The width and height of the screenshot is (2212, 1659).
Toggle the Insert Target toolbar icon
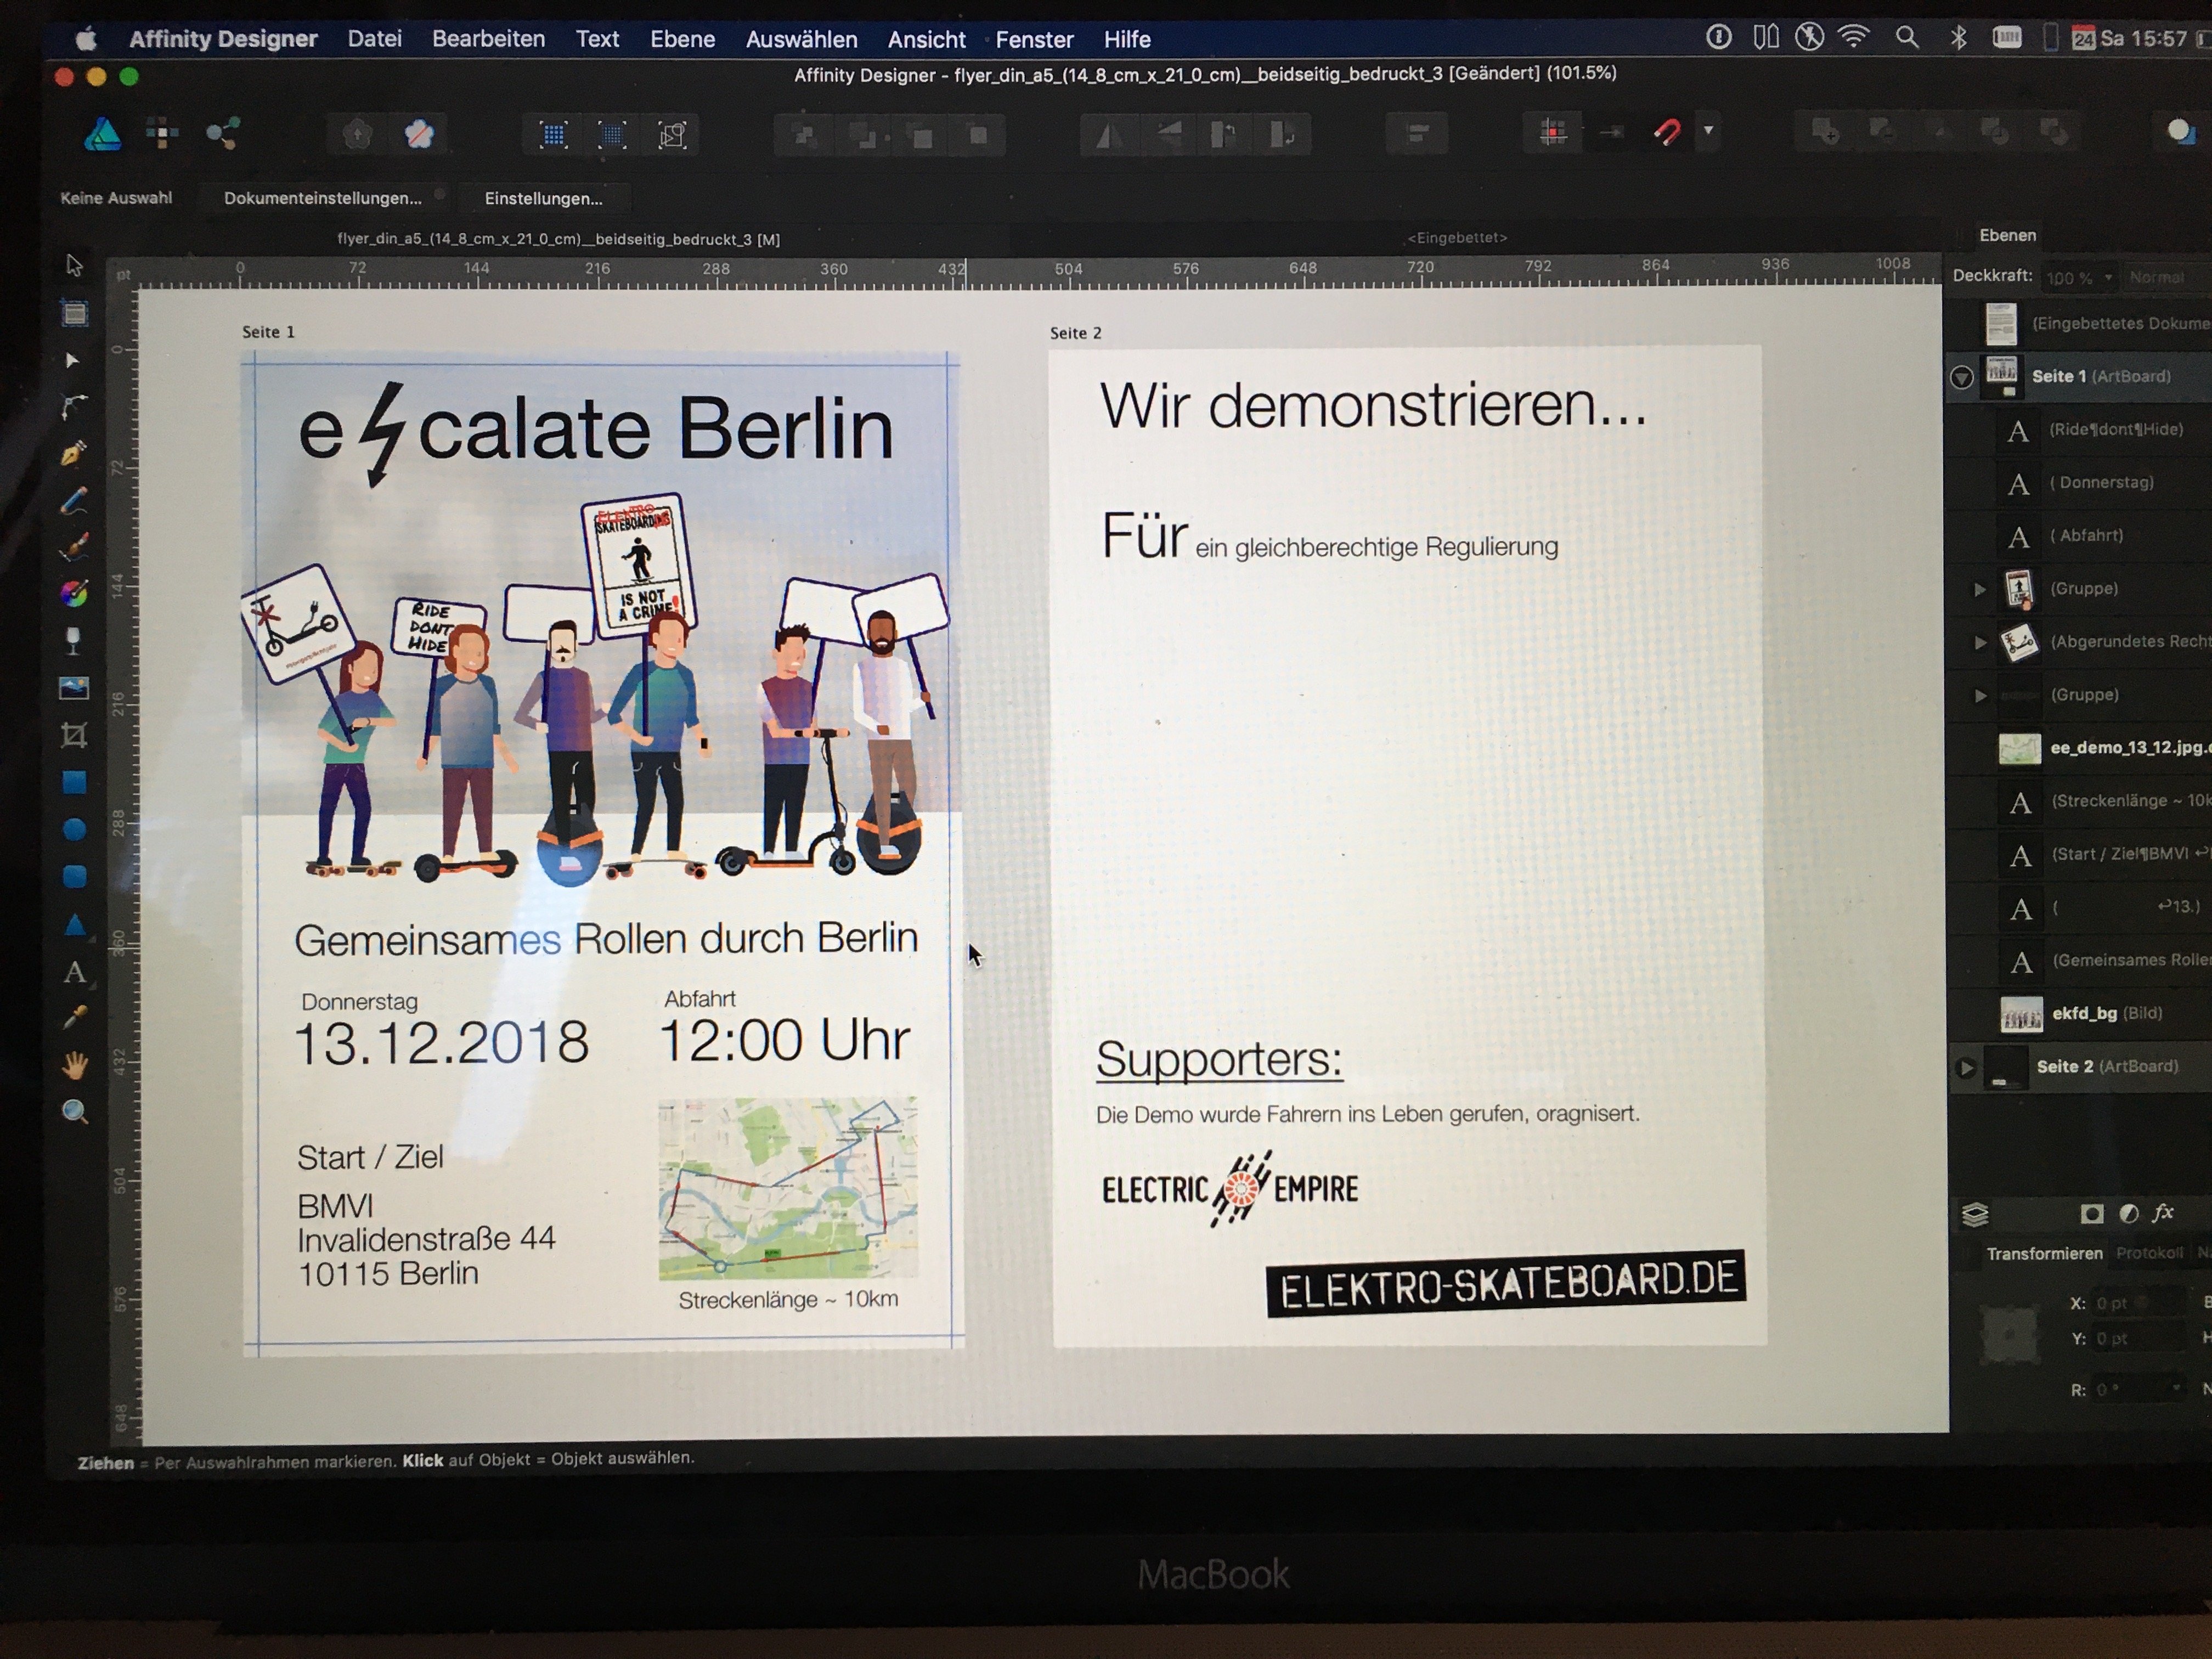point(2180,131)
